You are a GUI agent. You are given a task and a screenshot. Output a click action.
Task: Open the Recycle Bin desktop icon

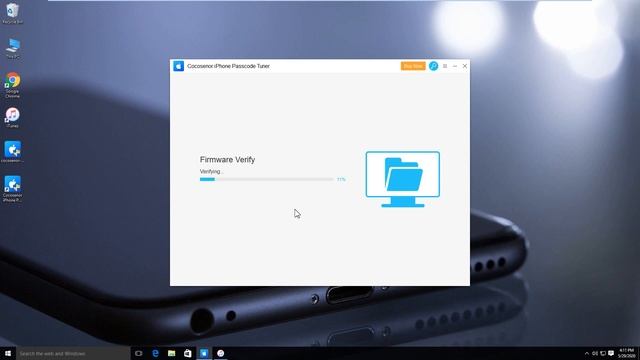tap(13, 13)
